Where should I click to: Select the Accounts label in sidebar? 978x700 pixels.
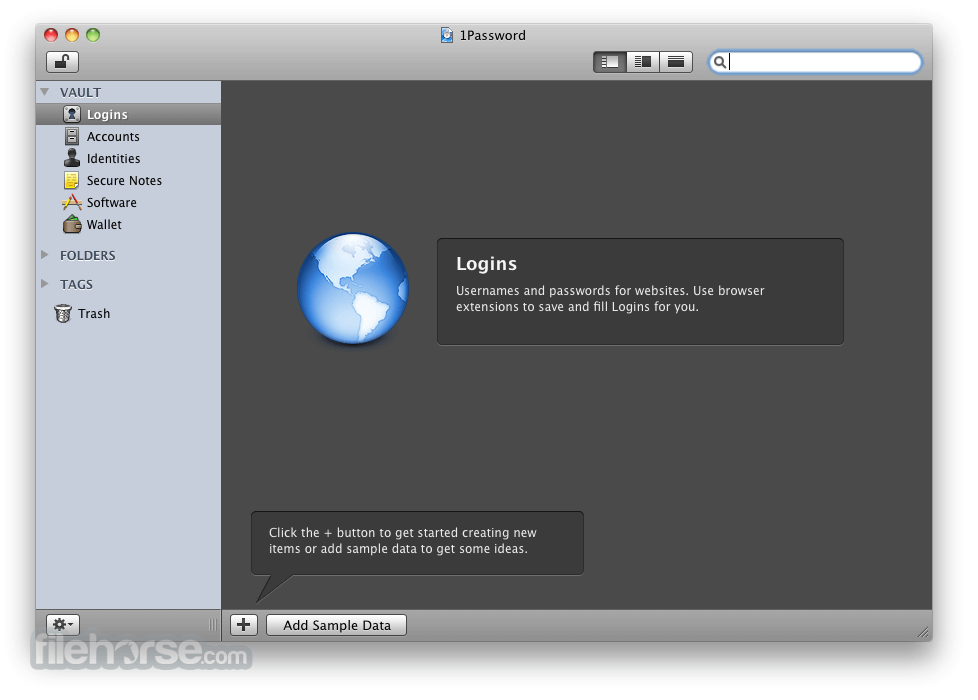point(113,137)
